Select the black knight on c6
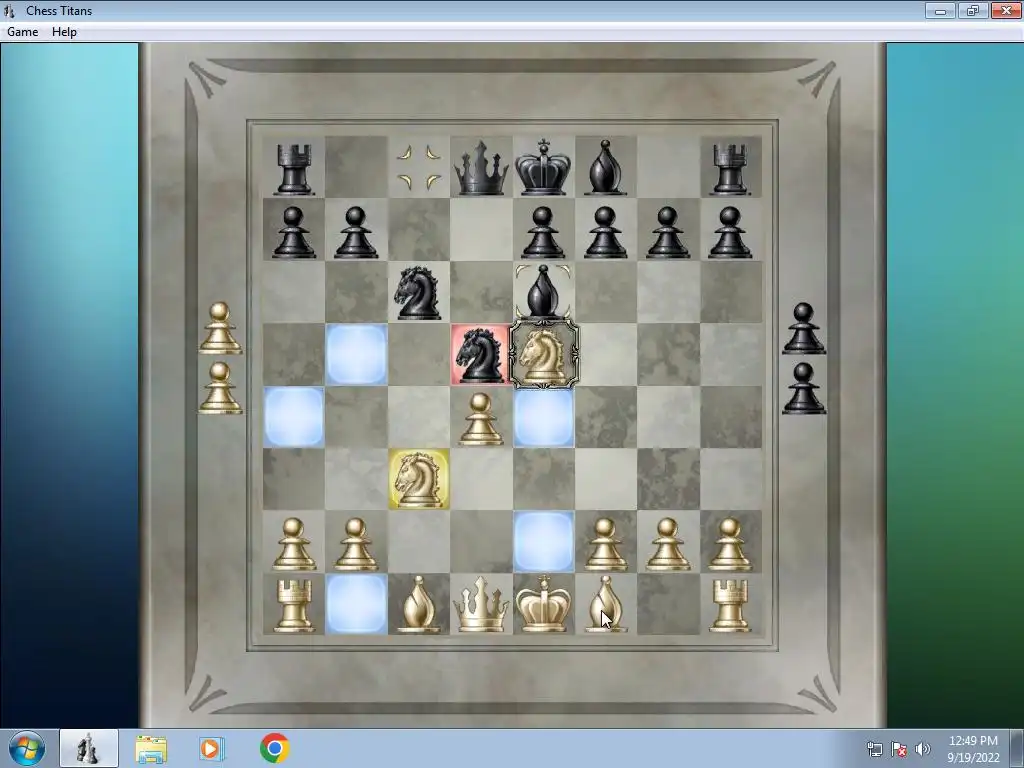Viewport: 1024px width, 768px height. coord(418,293)
